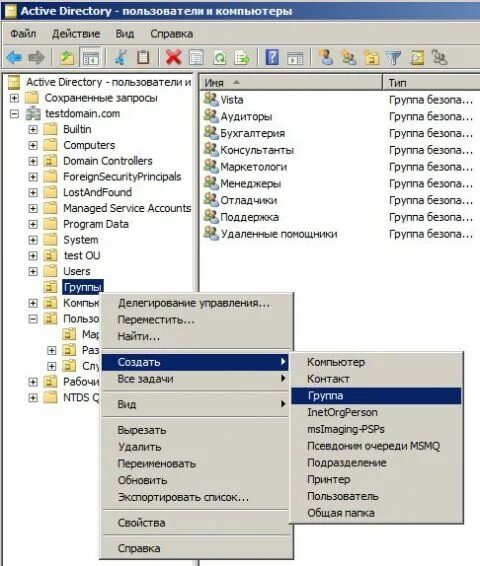Click the Add to group toolbar icon
480x566 pixels.
point(440,57)
